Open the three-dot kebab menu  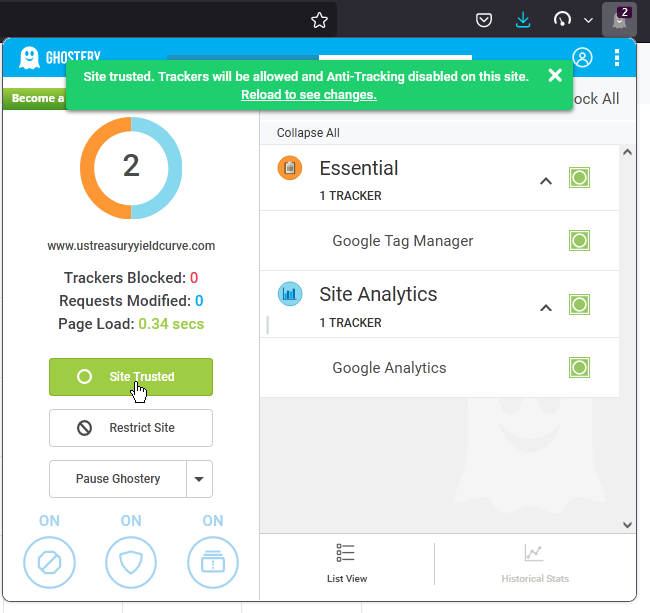(x=617, y=58)
